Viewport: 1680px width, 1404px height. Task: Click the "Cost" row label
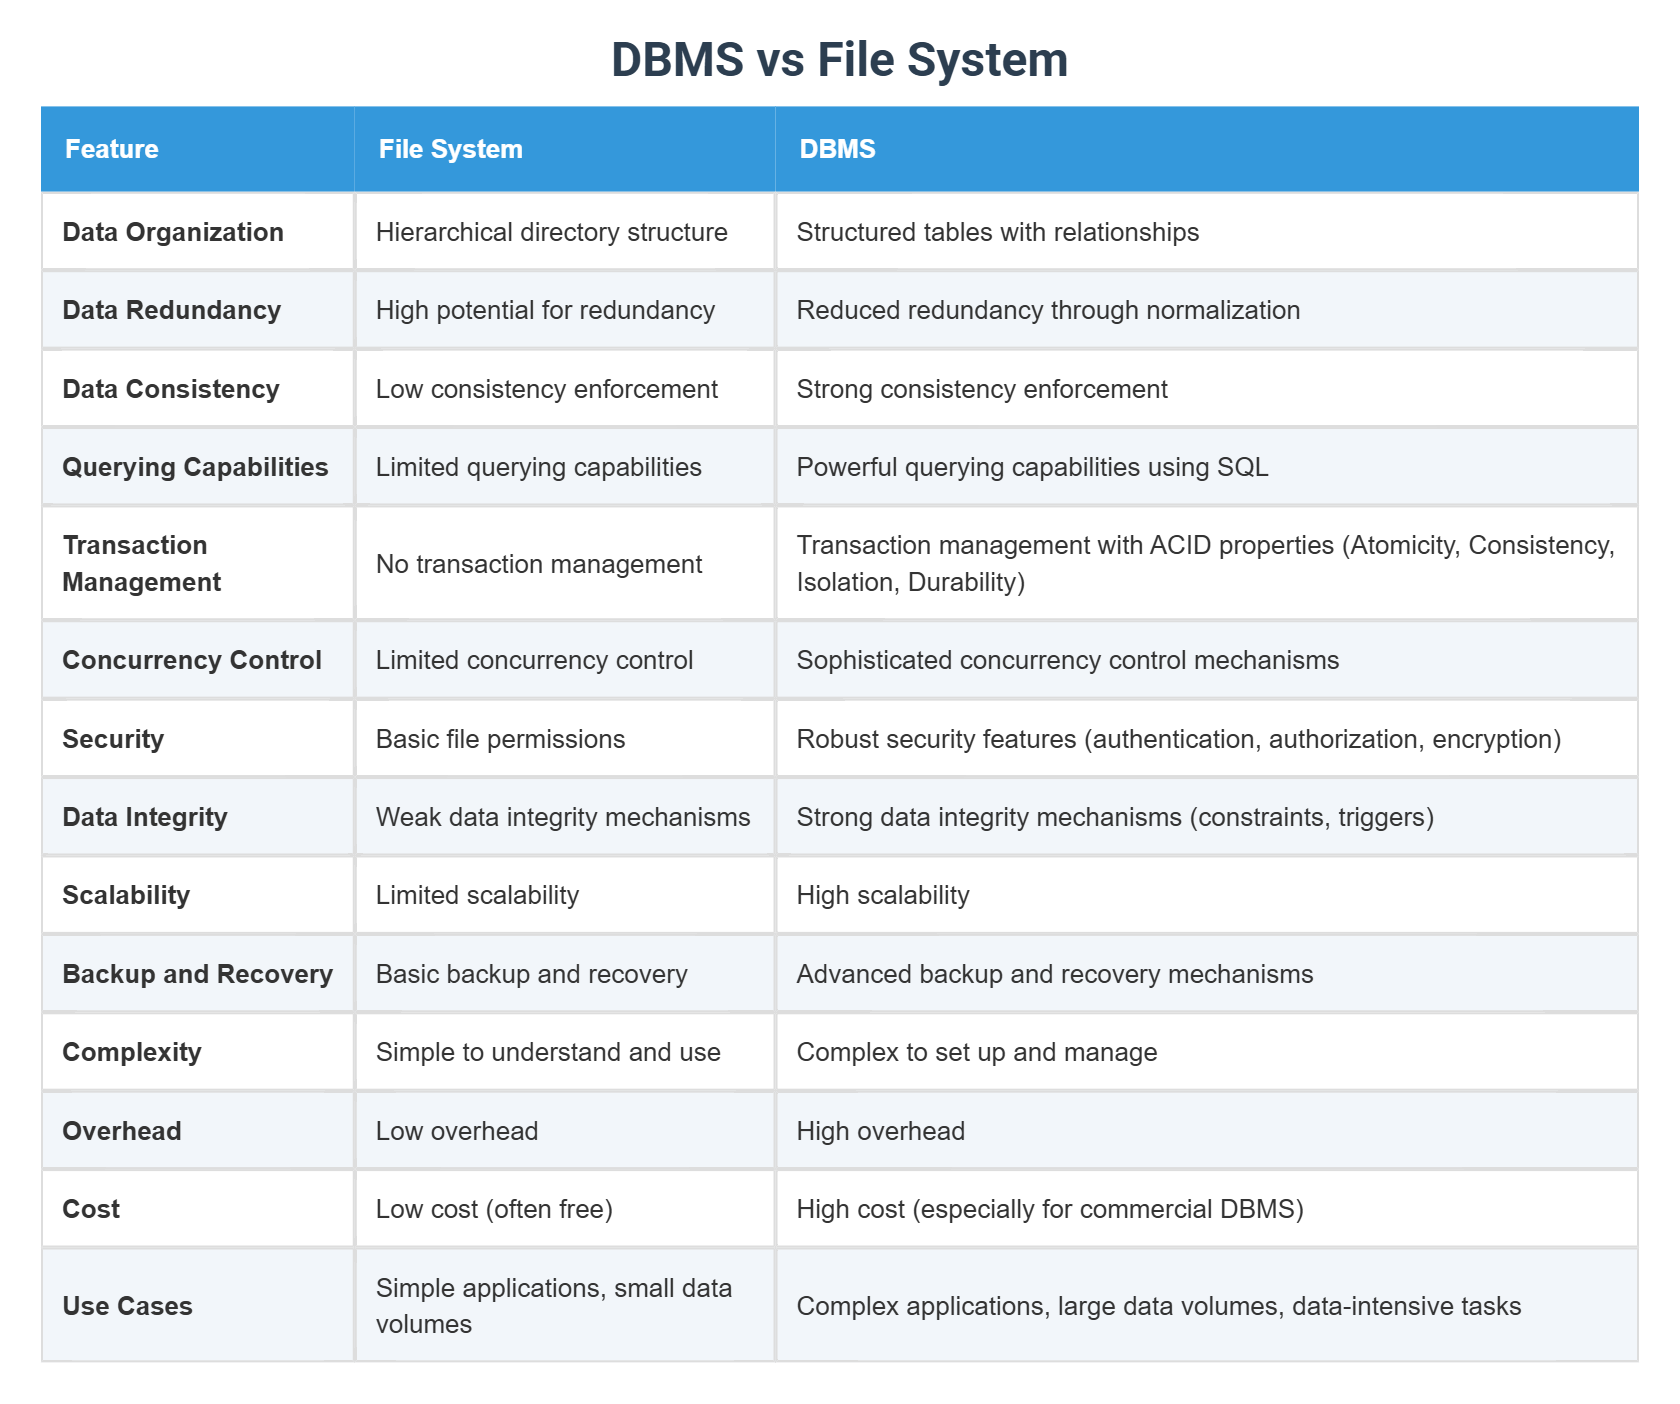click(x=198, y=1209)
